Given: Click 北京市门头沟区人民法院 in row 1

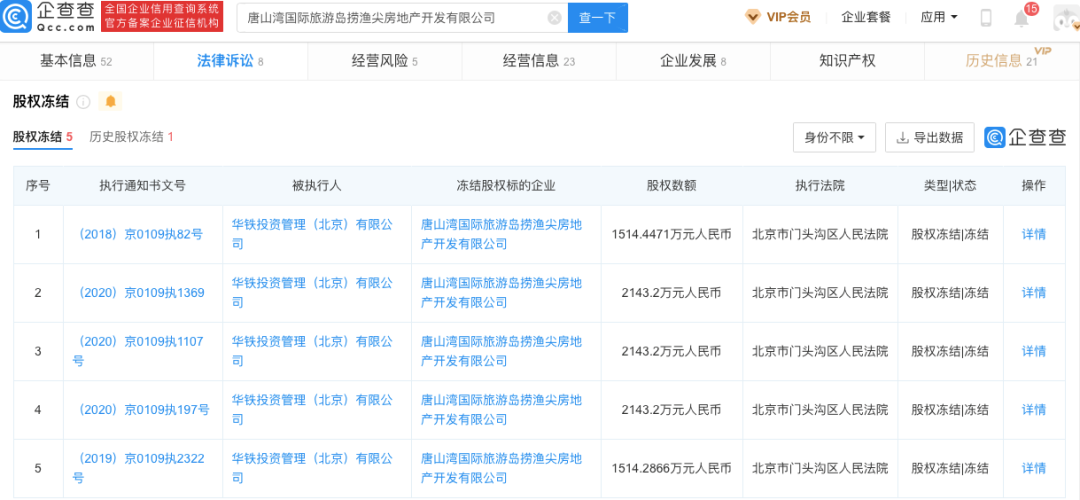Looking at the screenshot, I should point(820,234).
